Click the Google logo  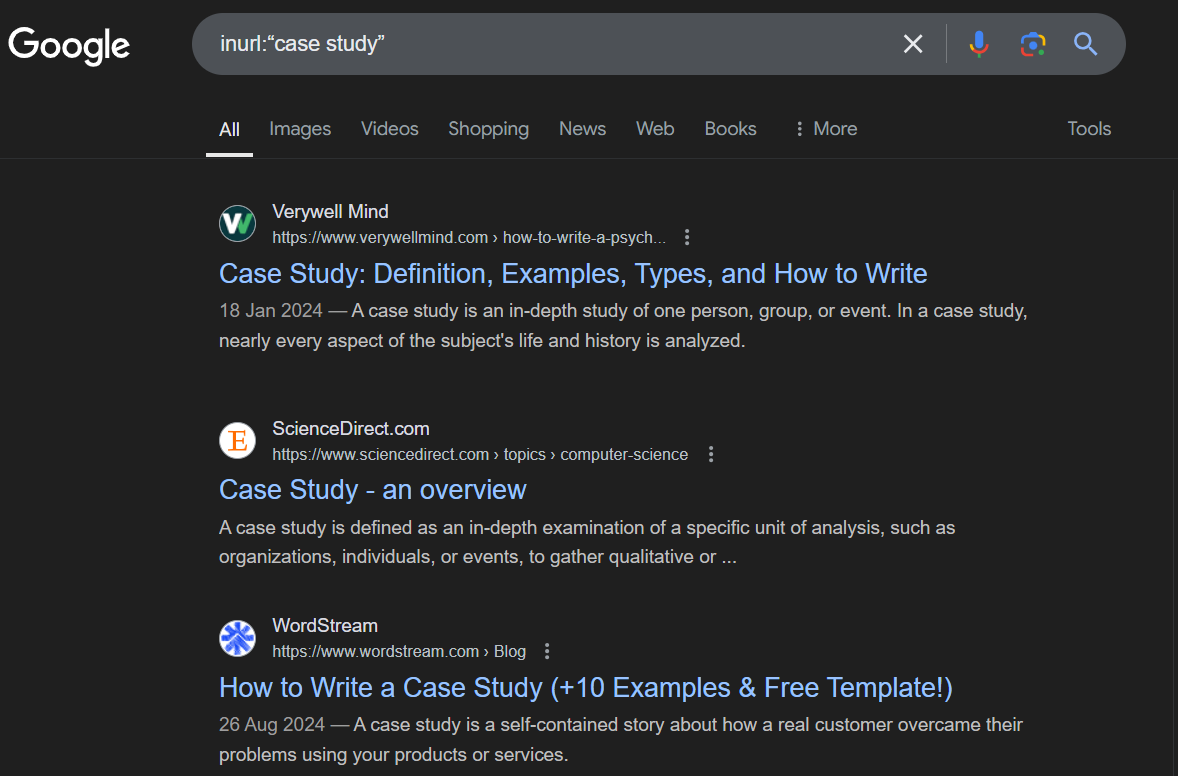[x=69, y=46]
